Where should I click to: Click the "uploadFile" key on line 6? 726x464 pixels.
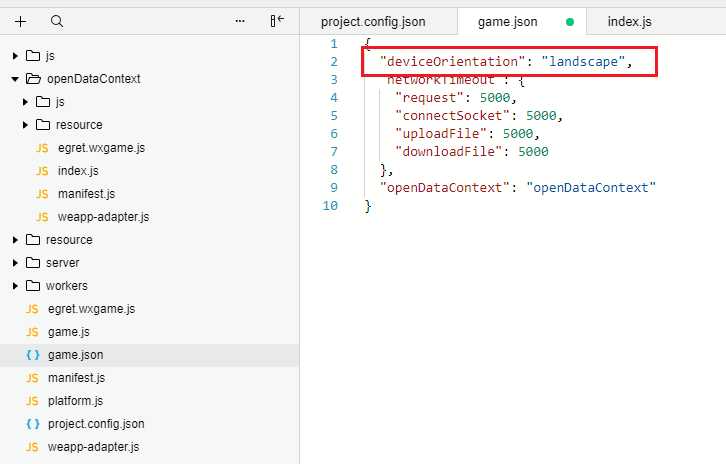pos(441,134)
